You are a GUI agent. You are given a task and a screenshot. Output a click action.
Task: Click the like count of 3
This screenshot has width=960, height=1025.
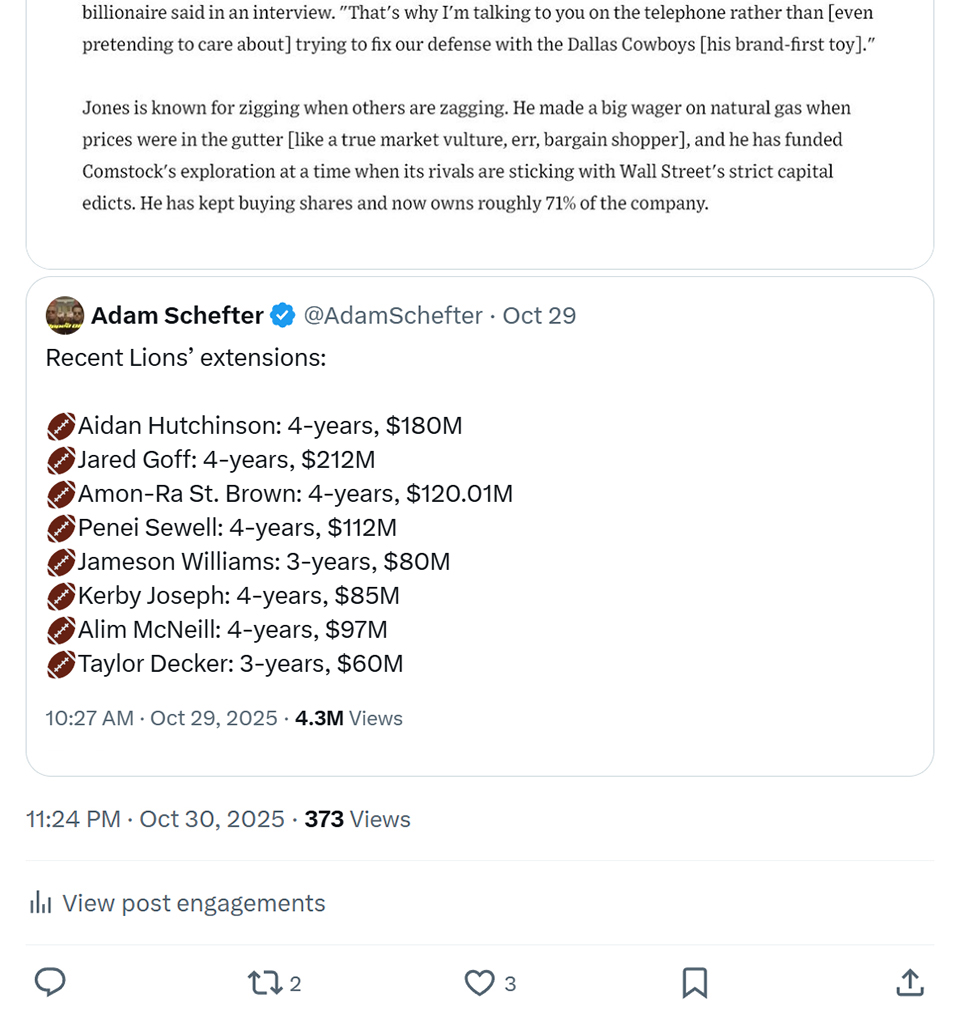(x=510, y=984)
